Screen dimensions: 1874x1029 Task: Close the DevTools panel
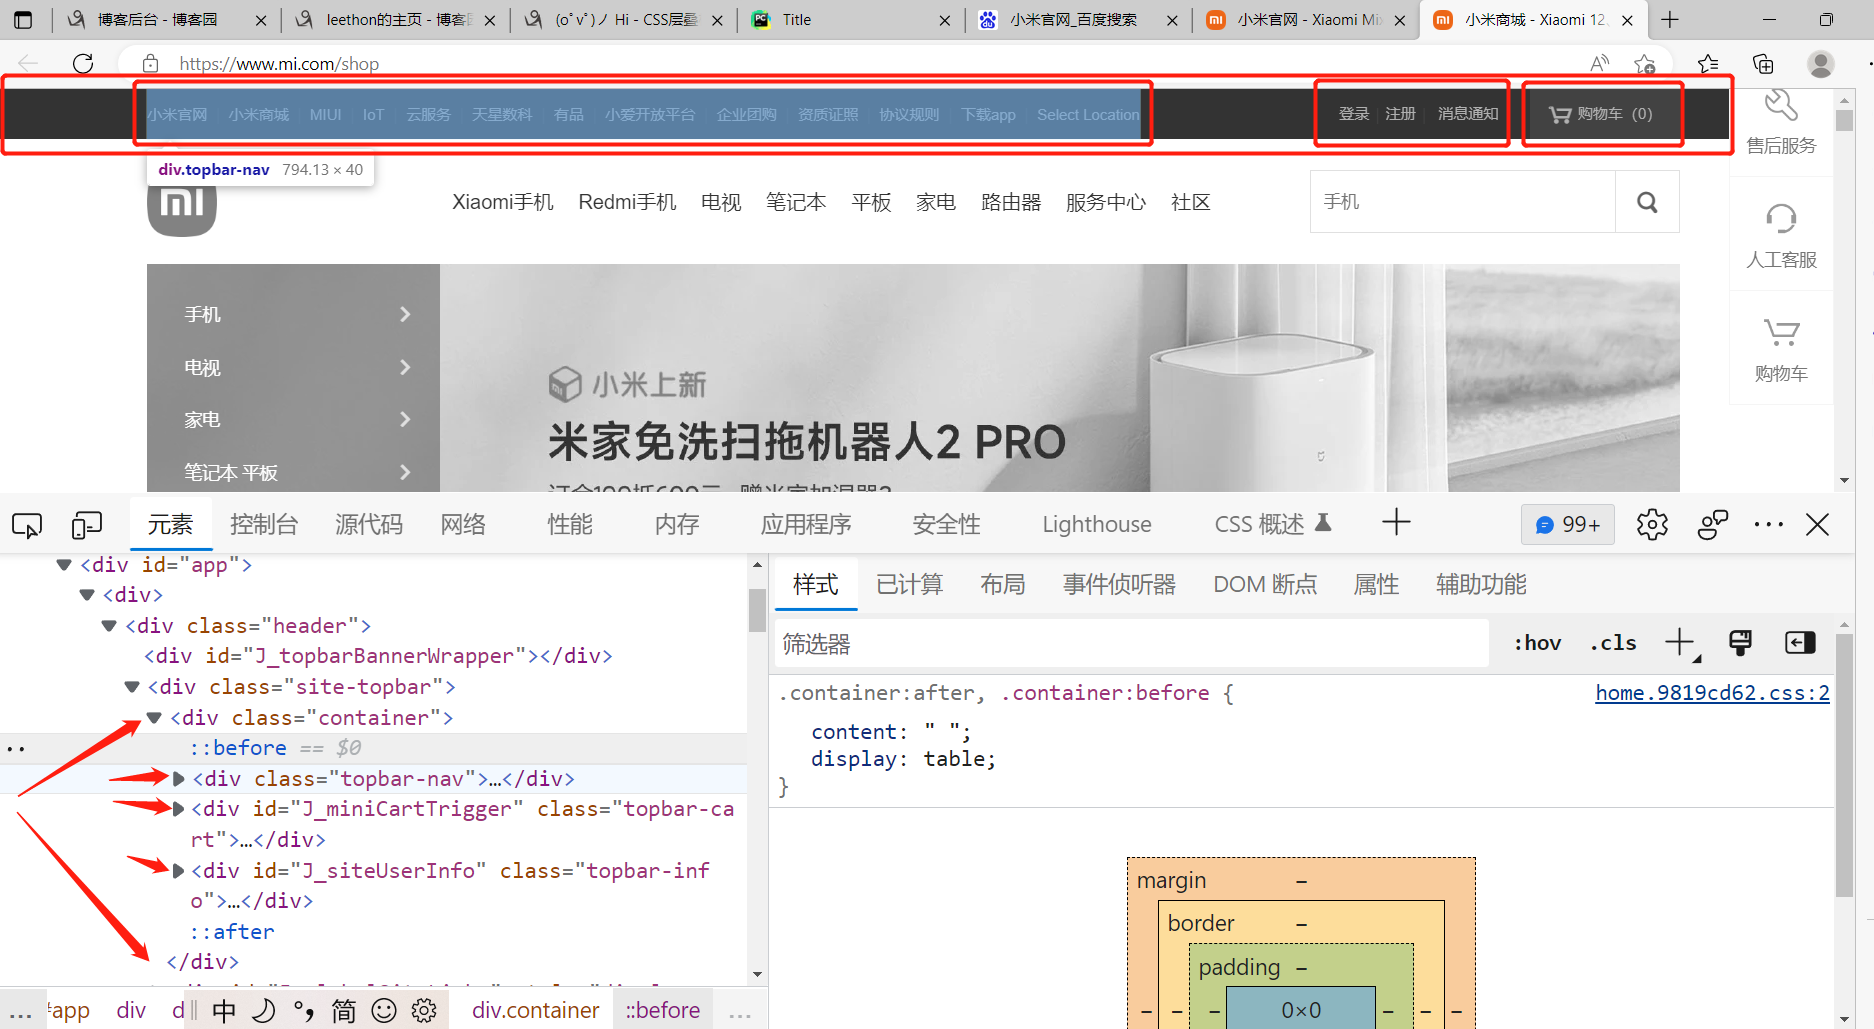coord(1817,524)
